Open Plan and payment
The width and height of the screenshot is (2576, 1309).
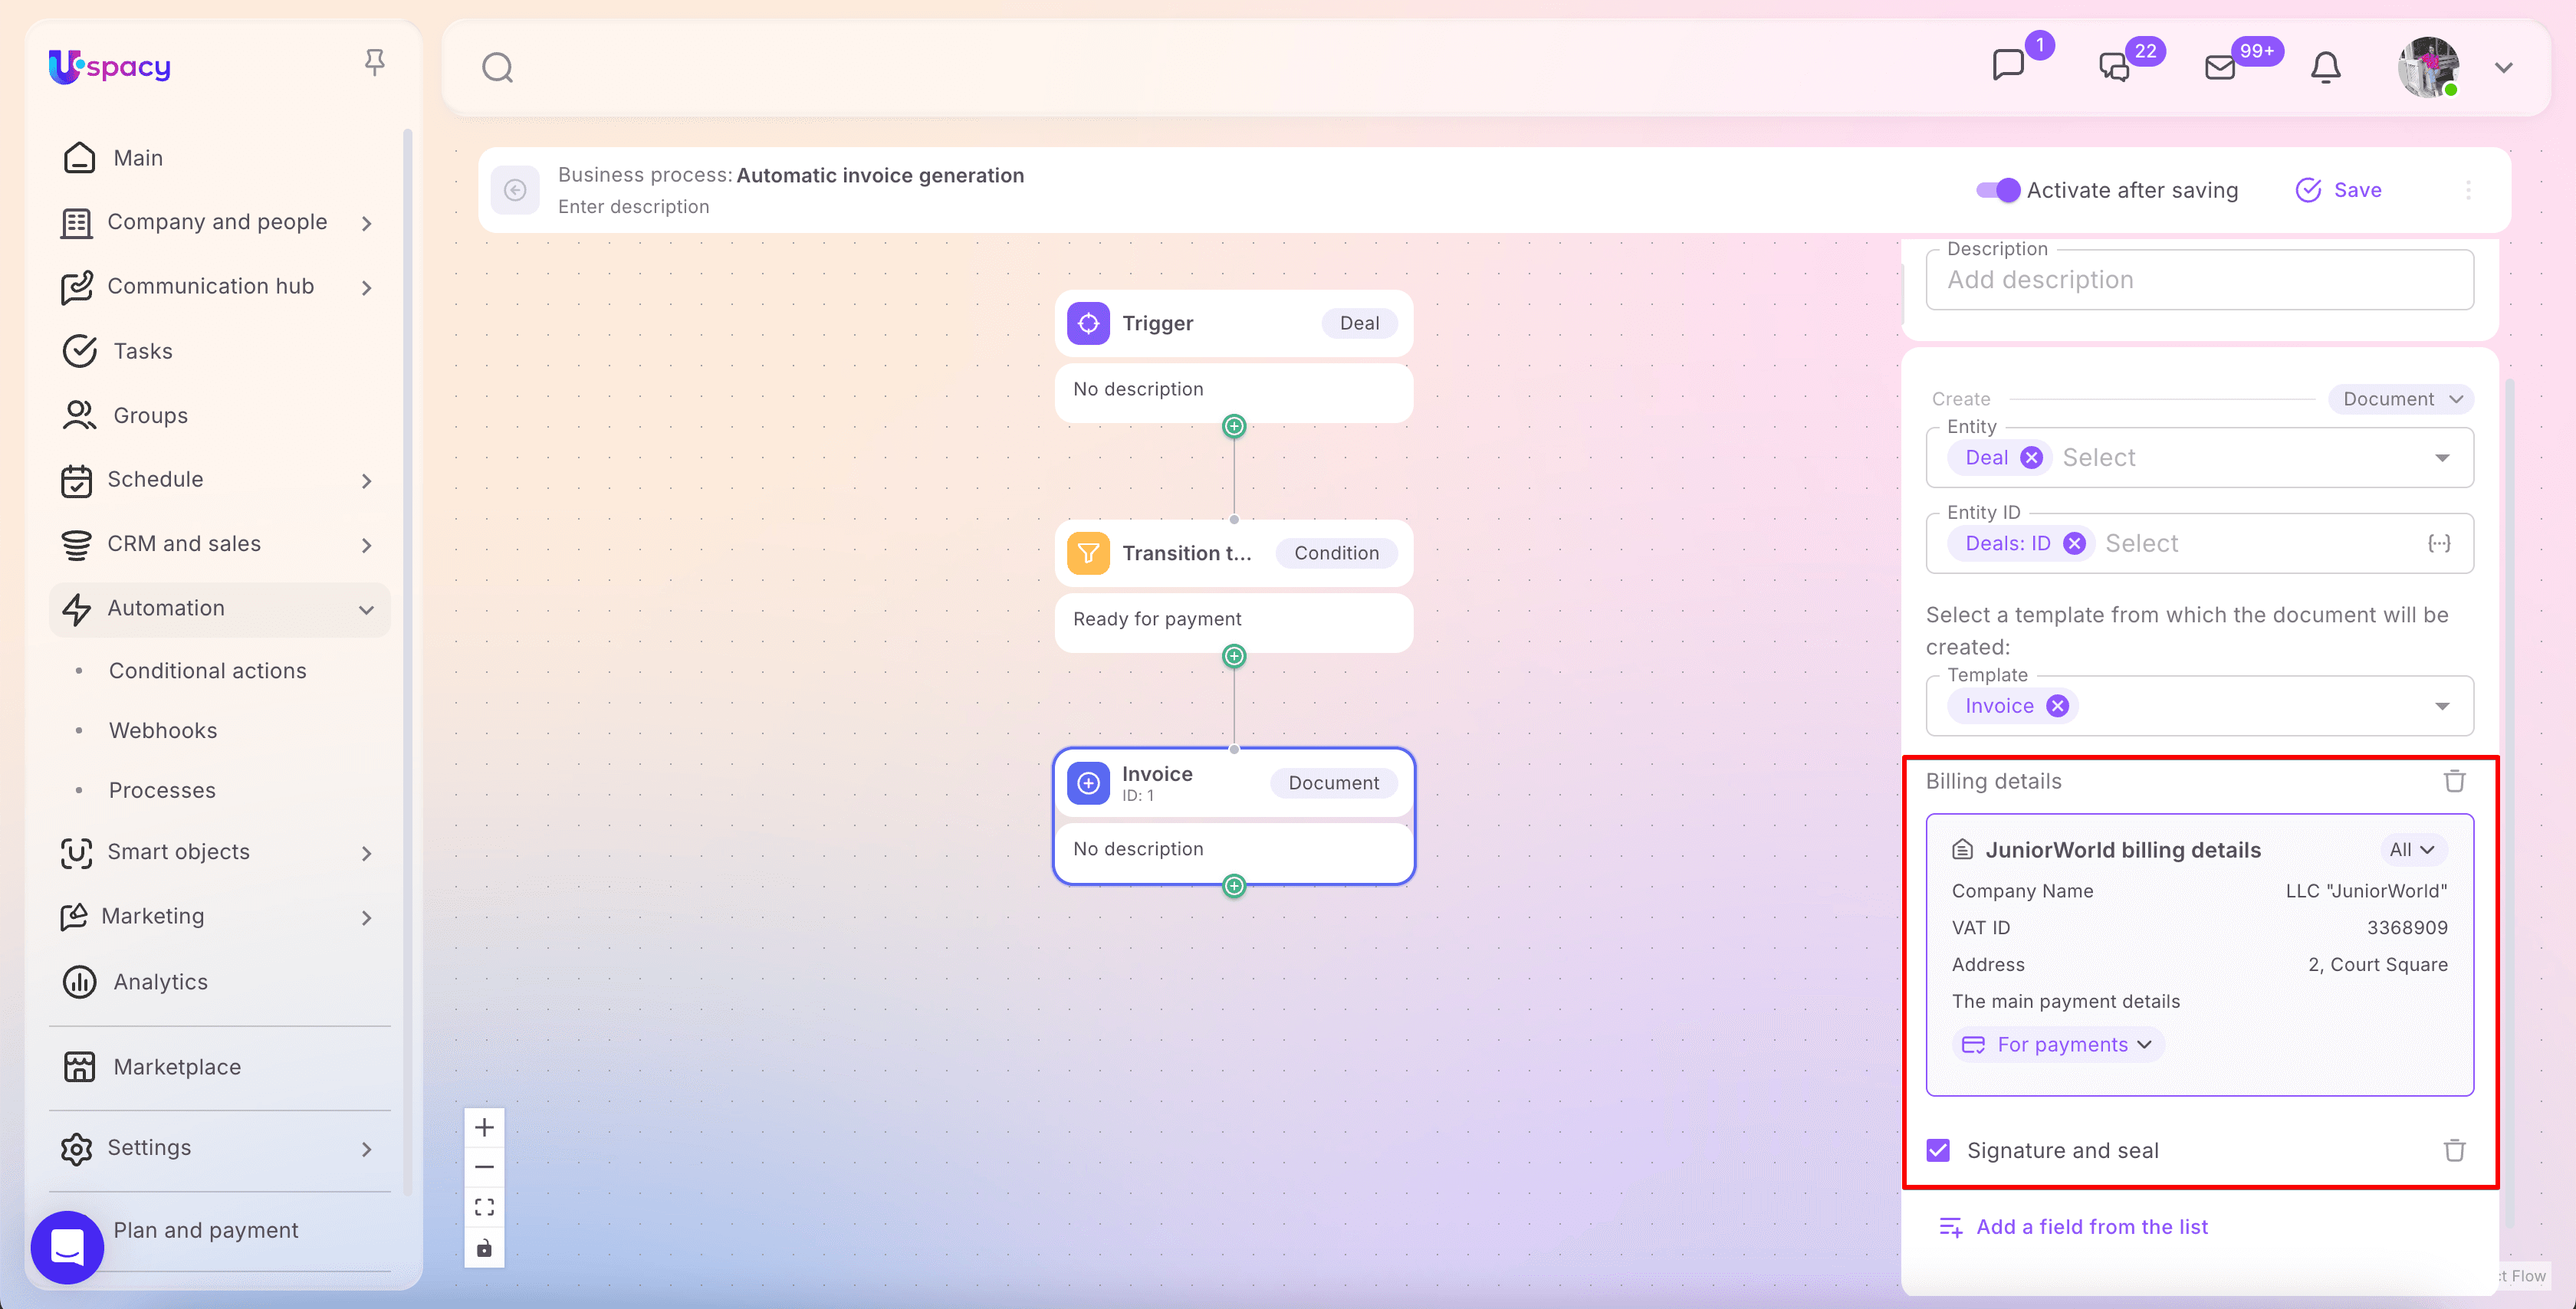[206, 1230]
